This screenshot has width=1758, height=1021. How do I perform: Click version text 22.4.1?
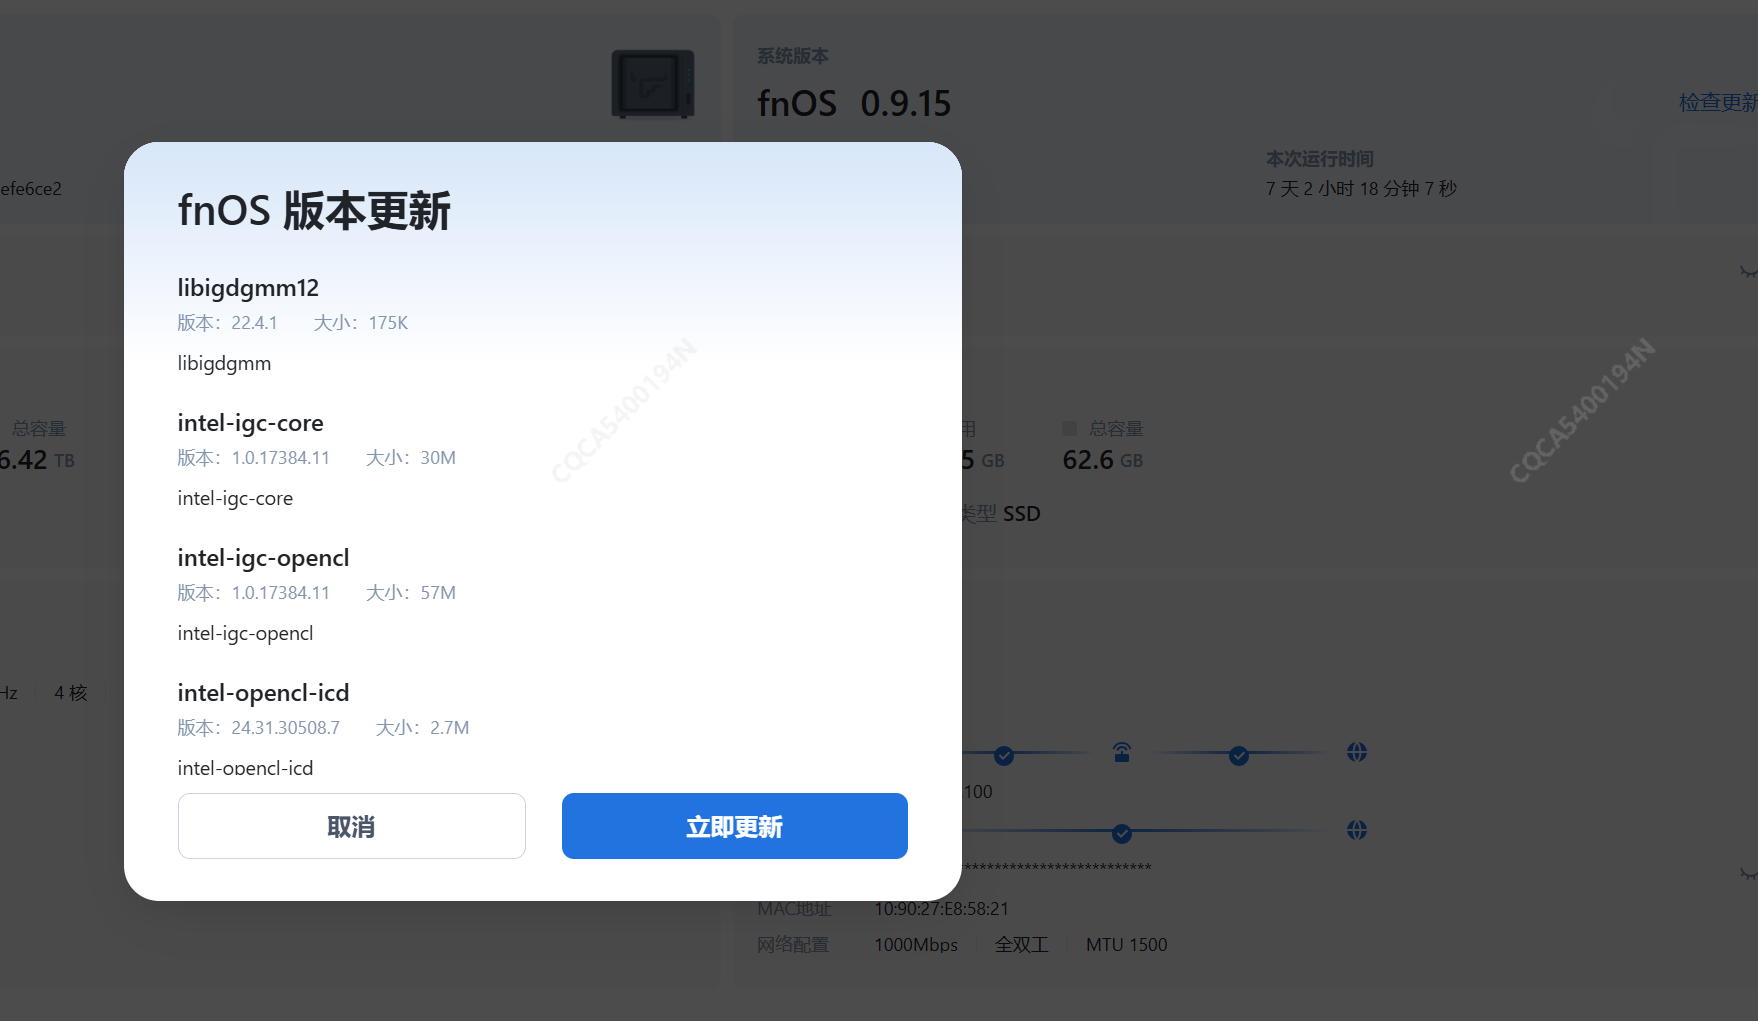click(x=254, y=323)
